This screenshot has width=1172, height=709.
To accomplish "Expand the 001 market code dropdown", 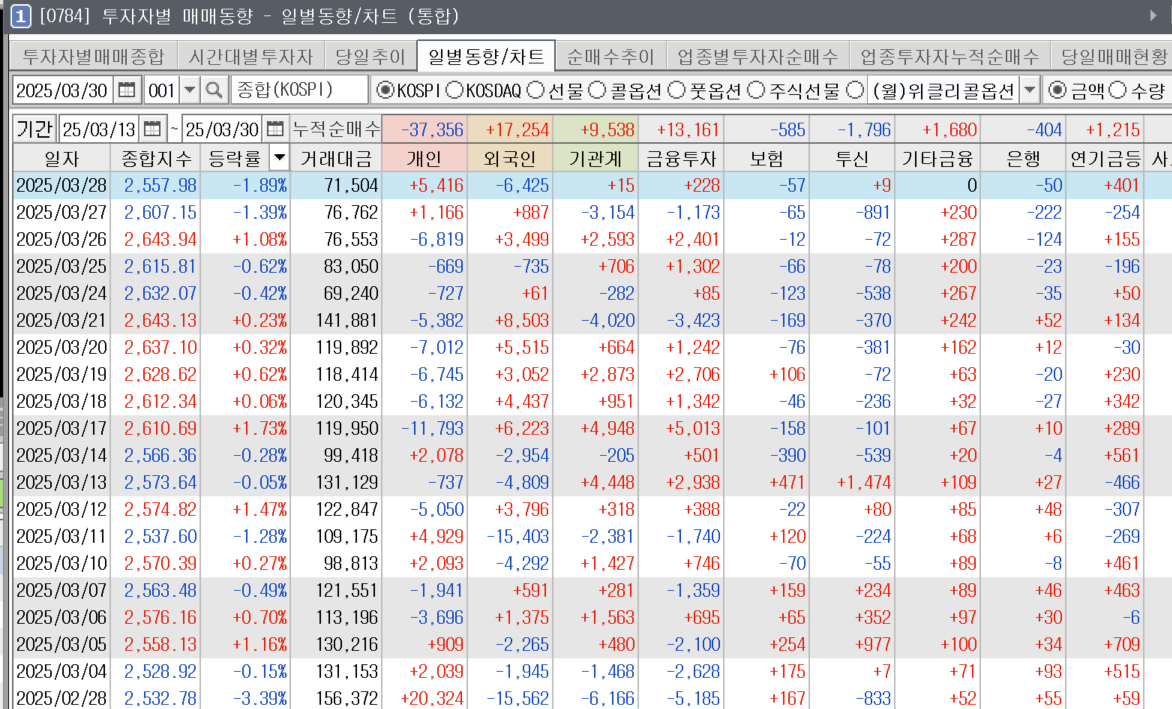I will [x=189, y=91].
